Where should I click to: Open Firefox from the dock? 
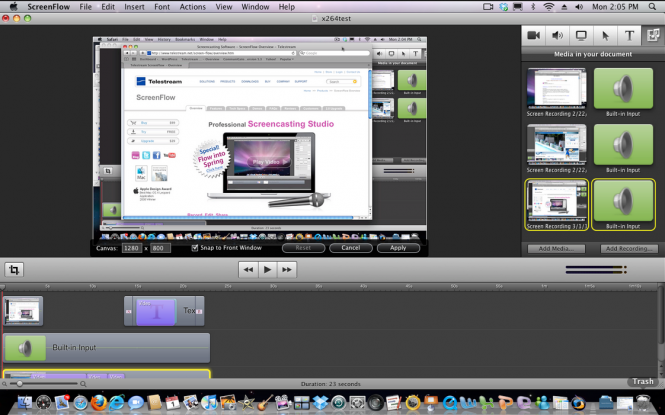pyautogui.click(x=99, y=402)
